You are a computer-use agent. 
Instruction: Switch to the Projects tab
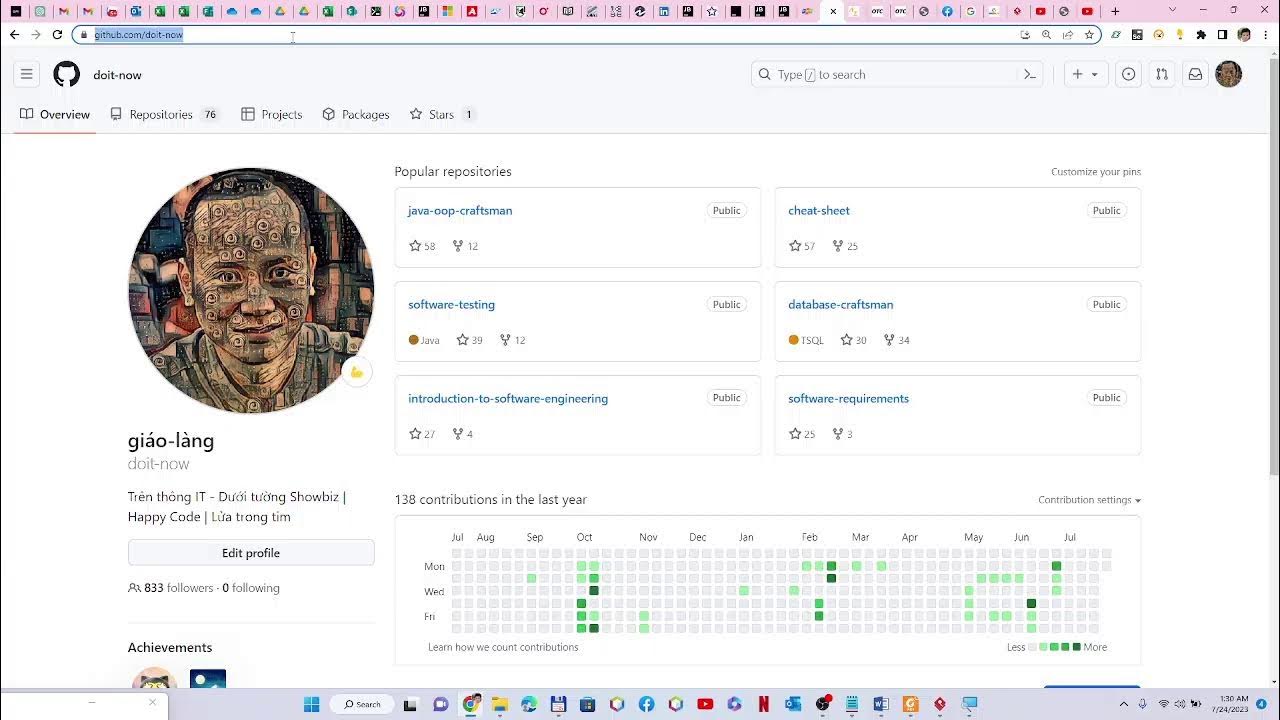click(271, 114)
